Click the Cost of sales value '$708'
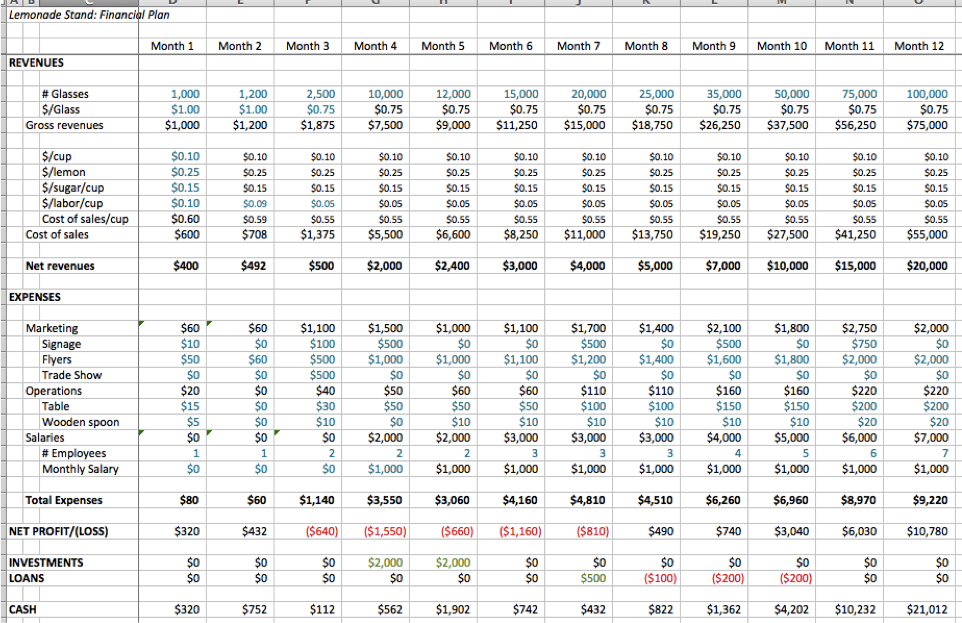 (x=253, y=234)
